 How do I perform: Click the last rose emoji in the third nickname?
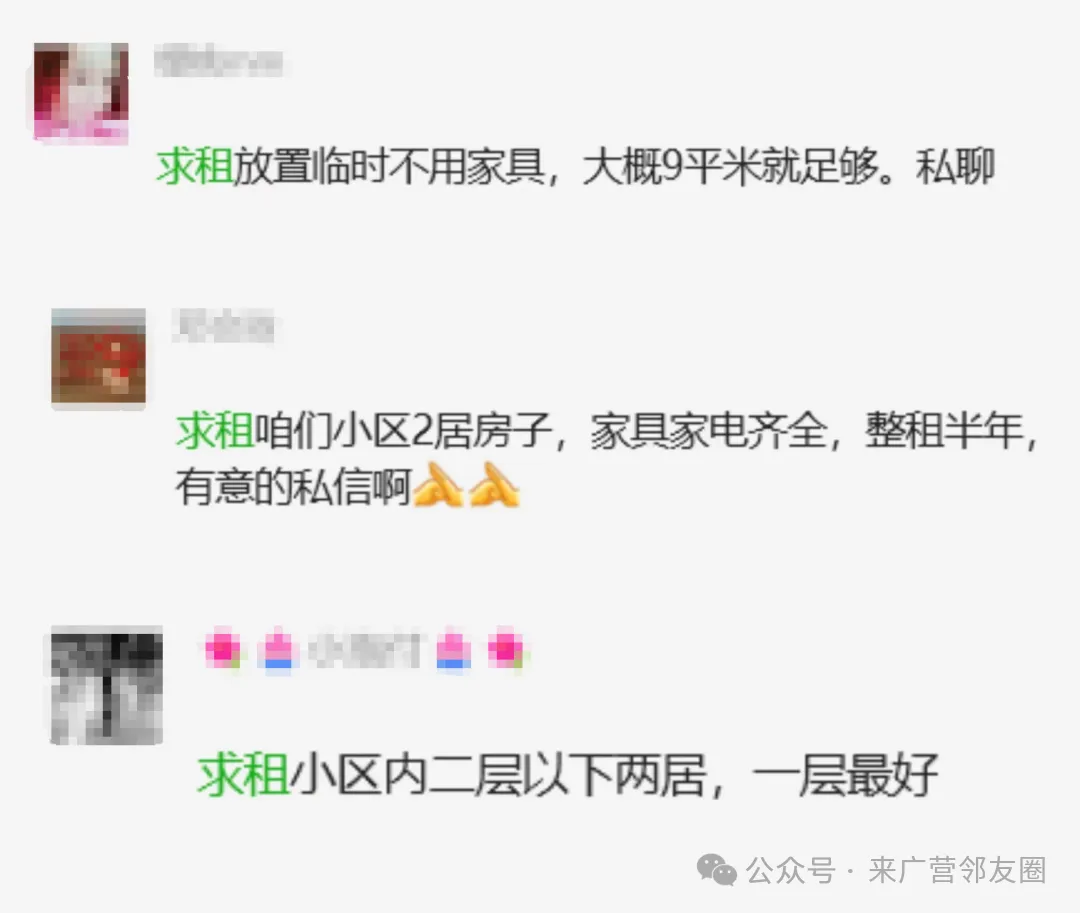tap(506, 649)
